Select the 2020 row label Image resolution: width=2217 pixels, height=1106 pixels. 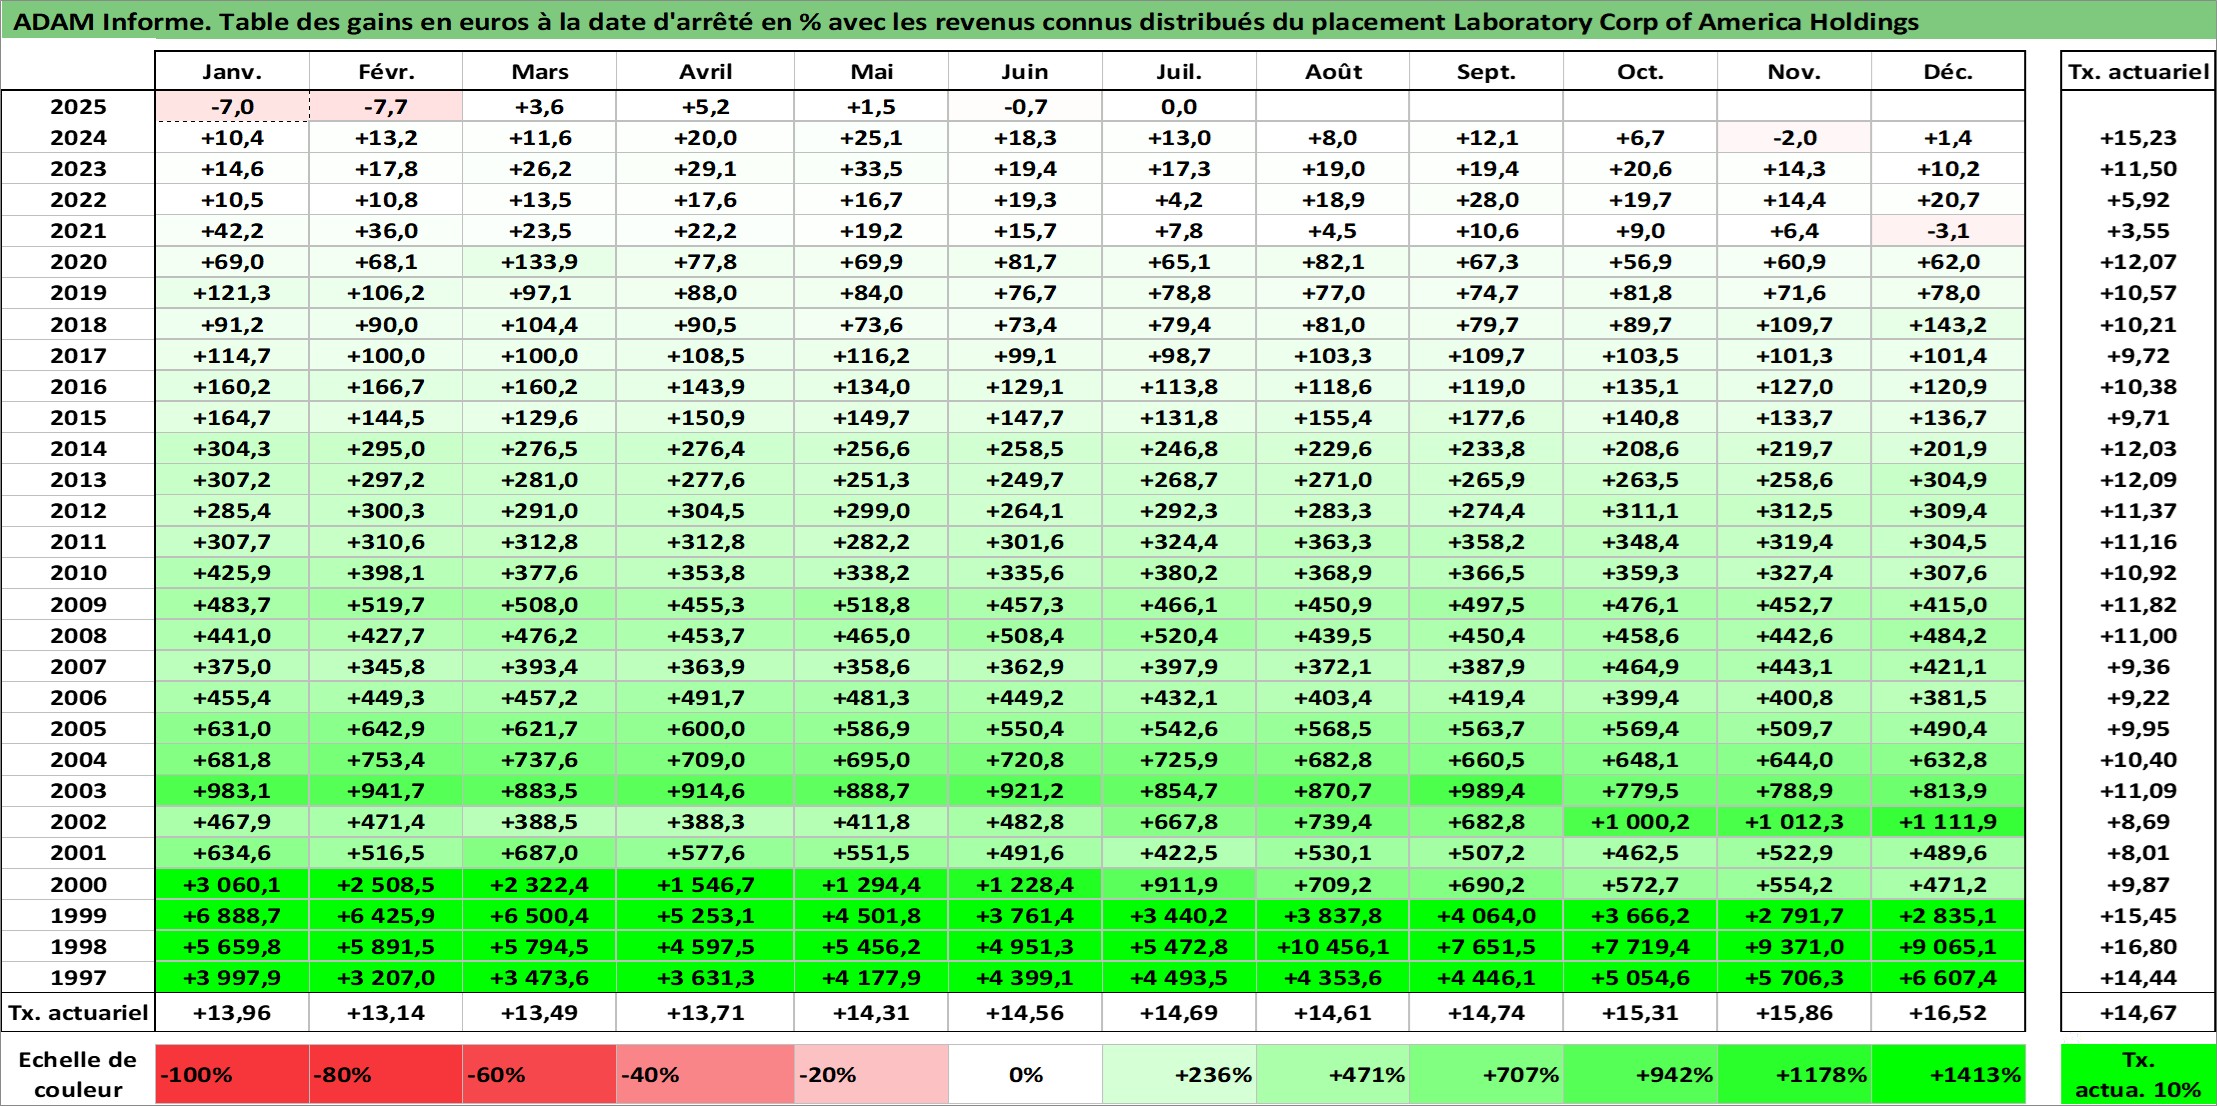tap(78, 262)
